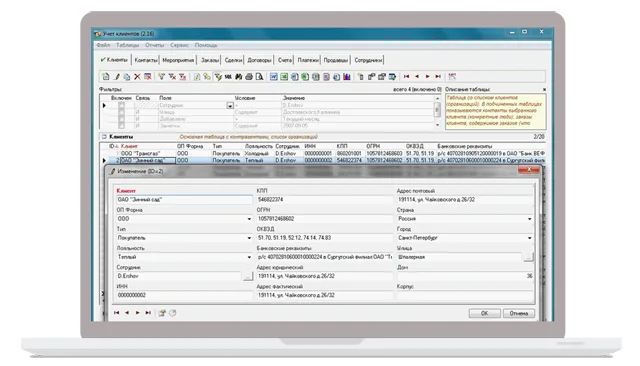Go to last record in main toolbar

click(x=438, y=76)
